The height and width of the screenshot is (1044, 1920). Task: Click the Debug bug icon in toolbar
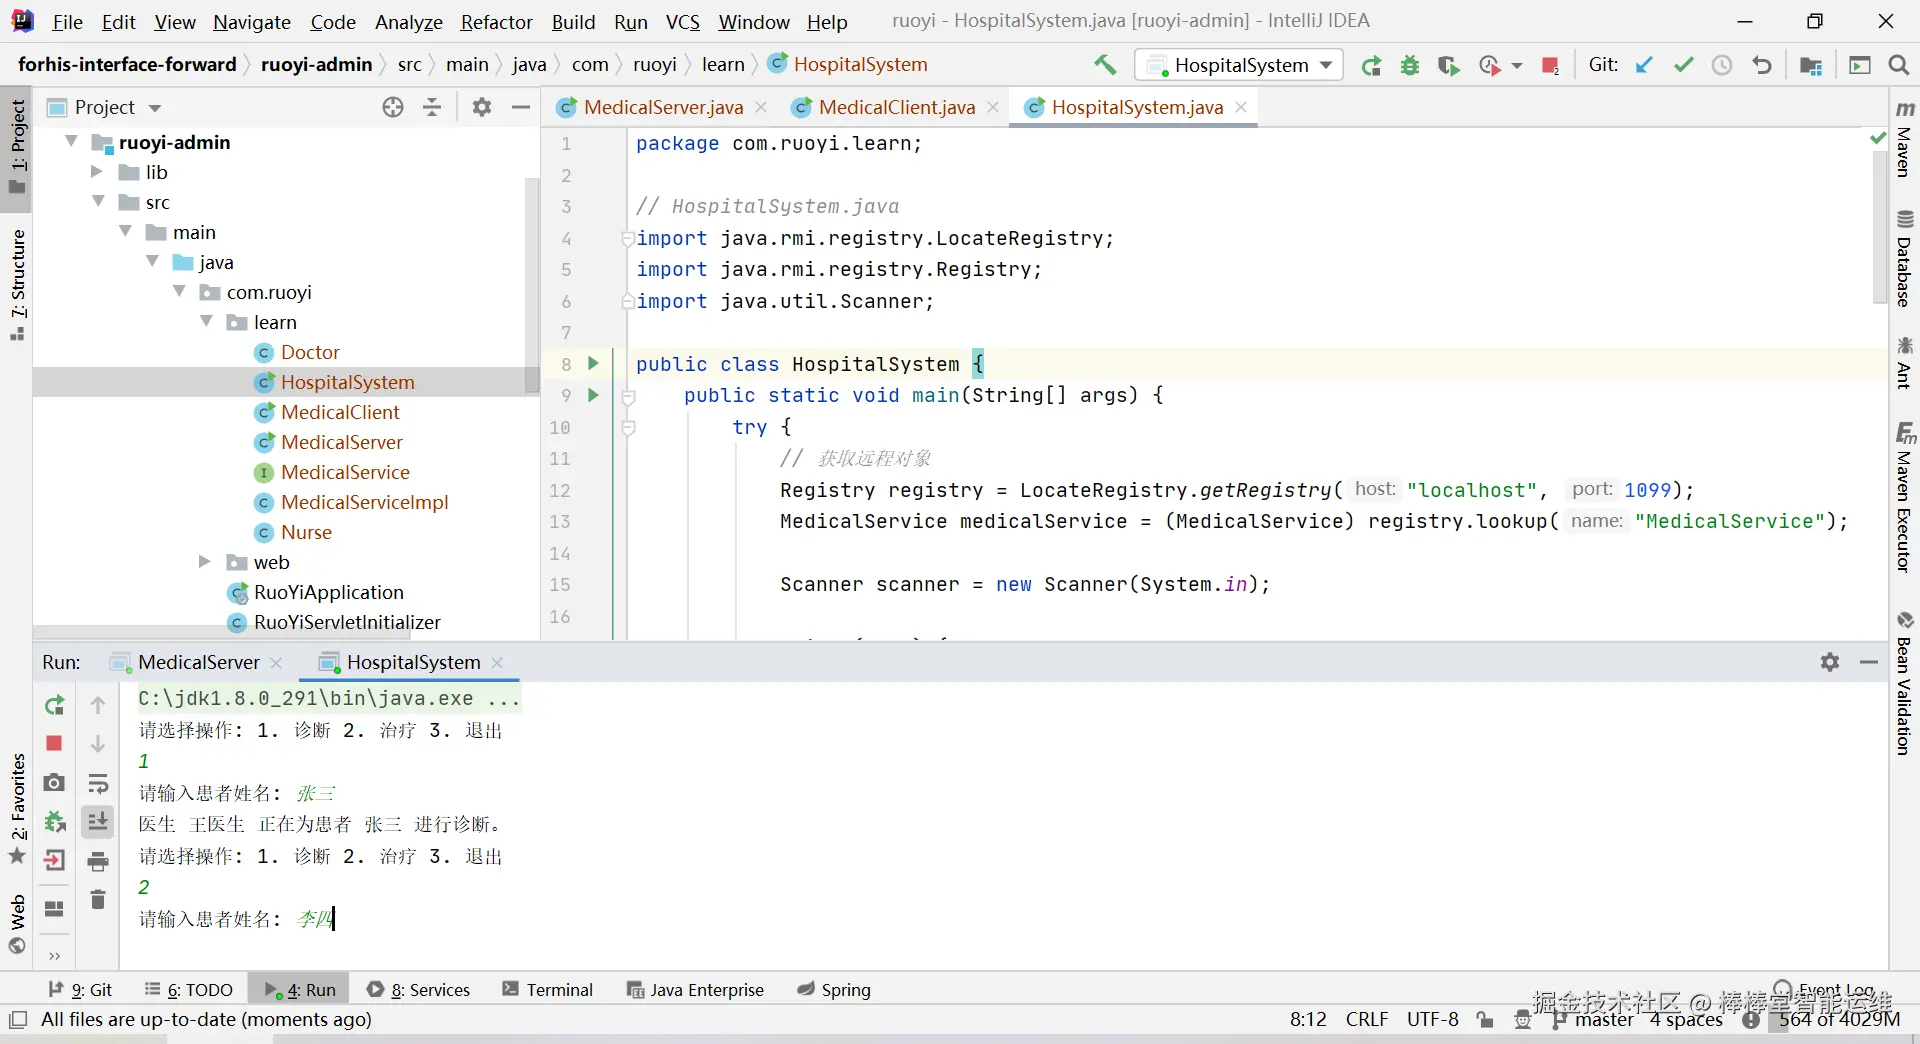(1410, 66)
